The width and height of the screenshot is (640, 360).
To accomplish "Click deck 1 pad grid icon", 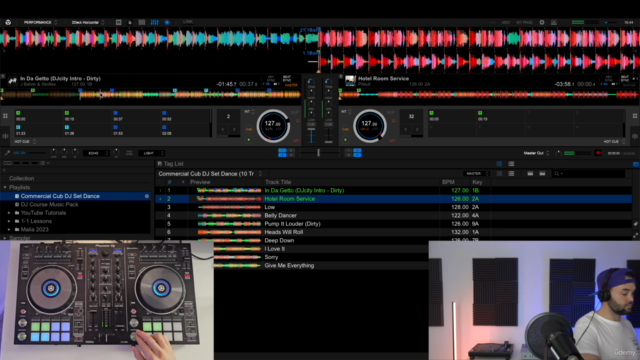I will (x=5, y=116).
